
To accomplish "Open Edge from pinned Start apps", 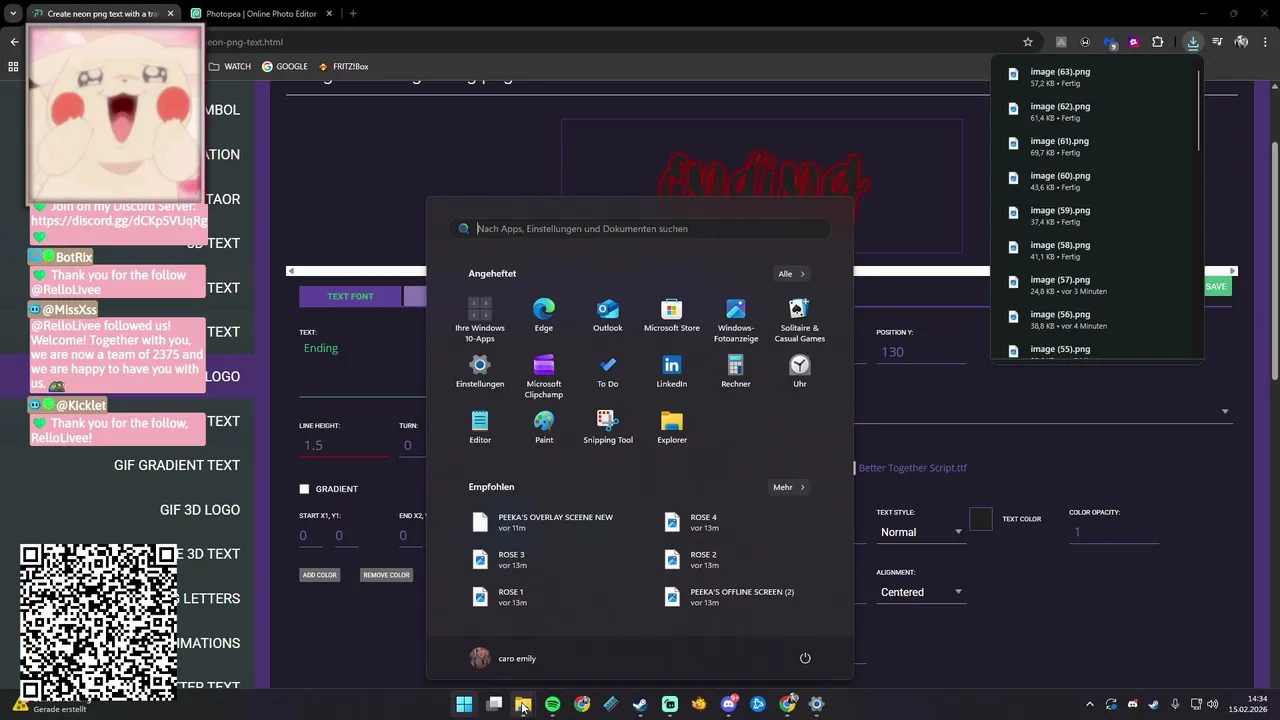I will (x=543, y=316).
